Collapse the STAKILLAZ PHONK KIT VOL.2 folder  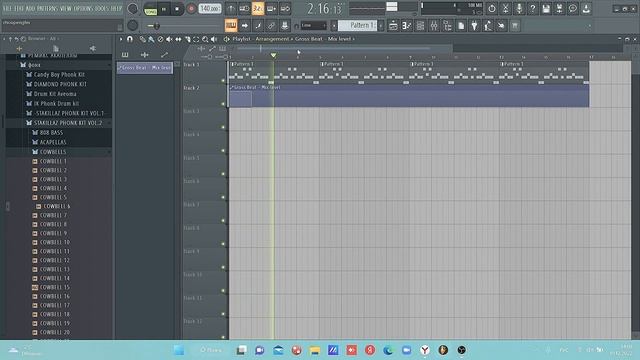[68, 123]
